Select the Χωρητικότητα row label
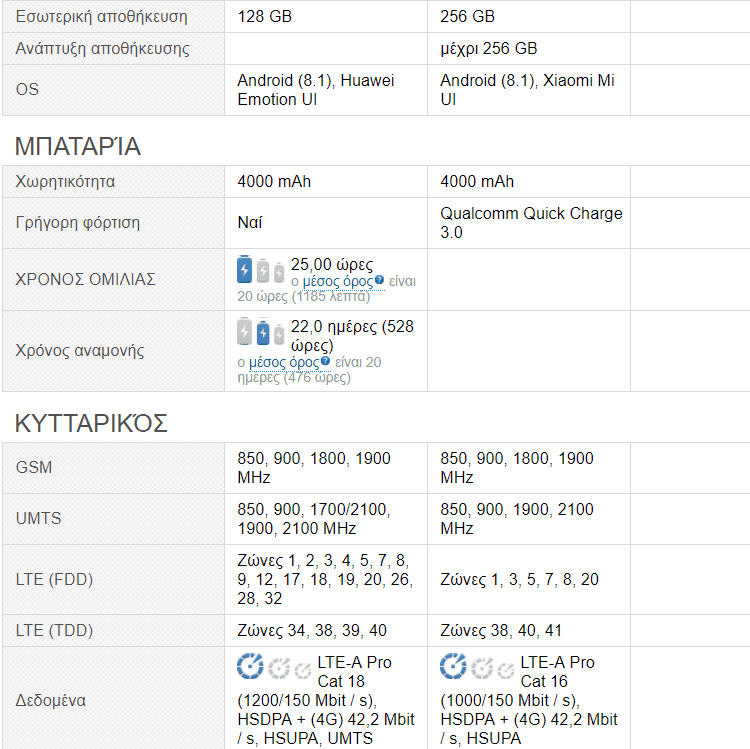 [x=65, y=182]
